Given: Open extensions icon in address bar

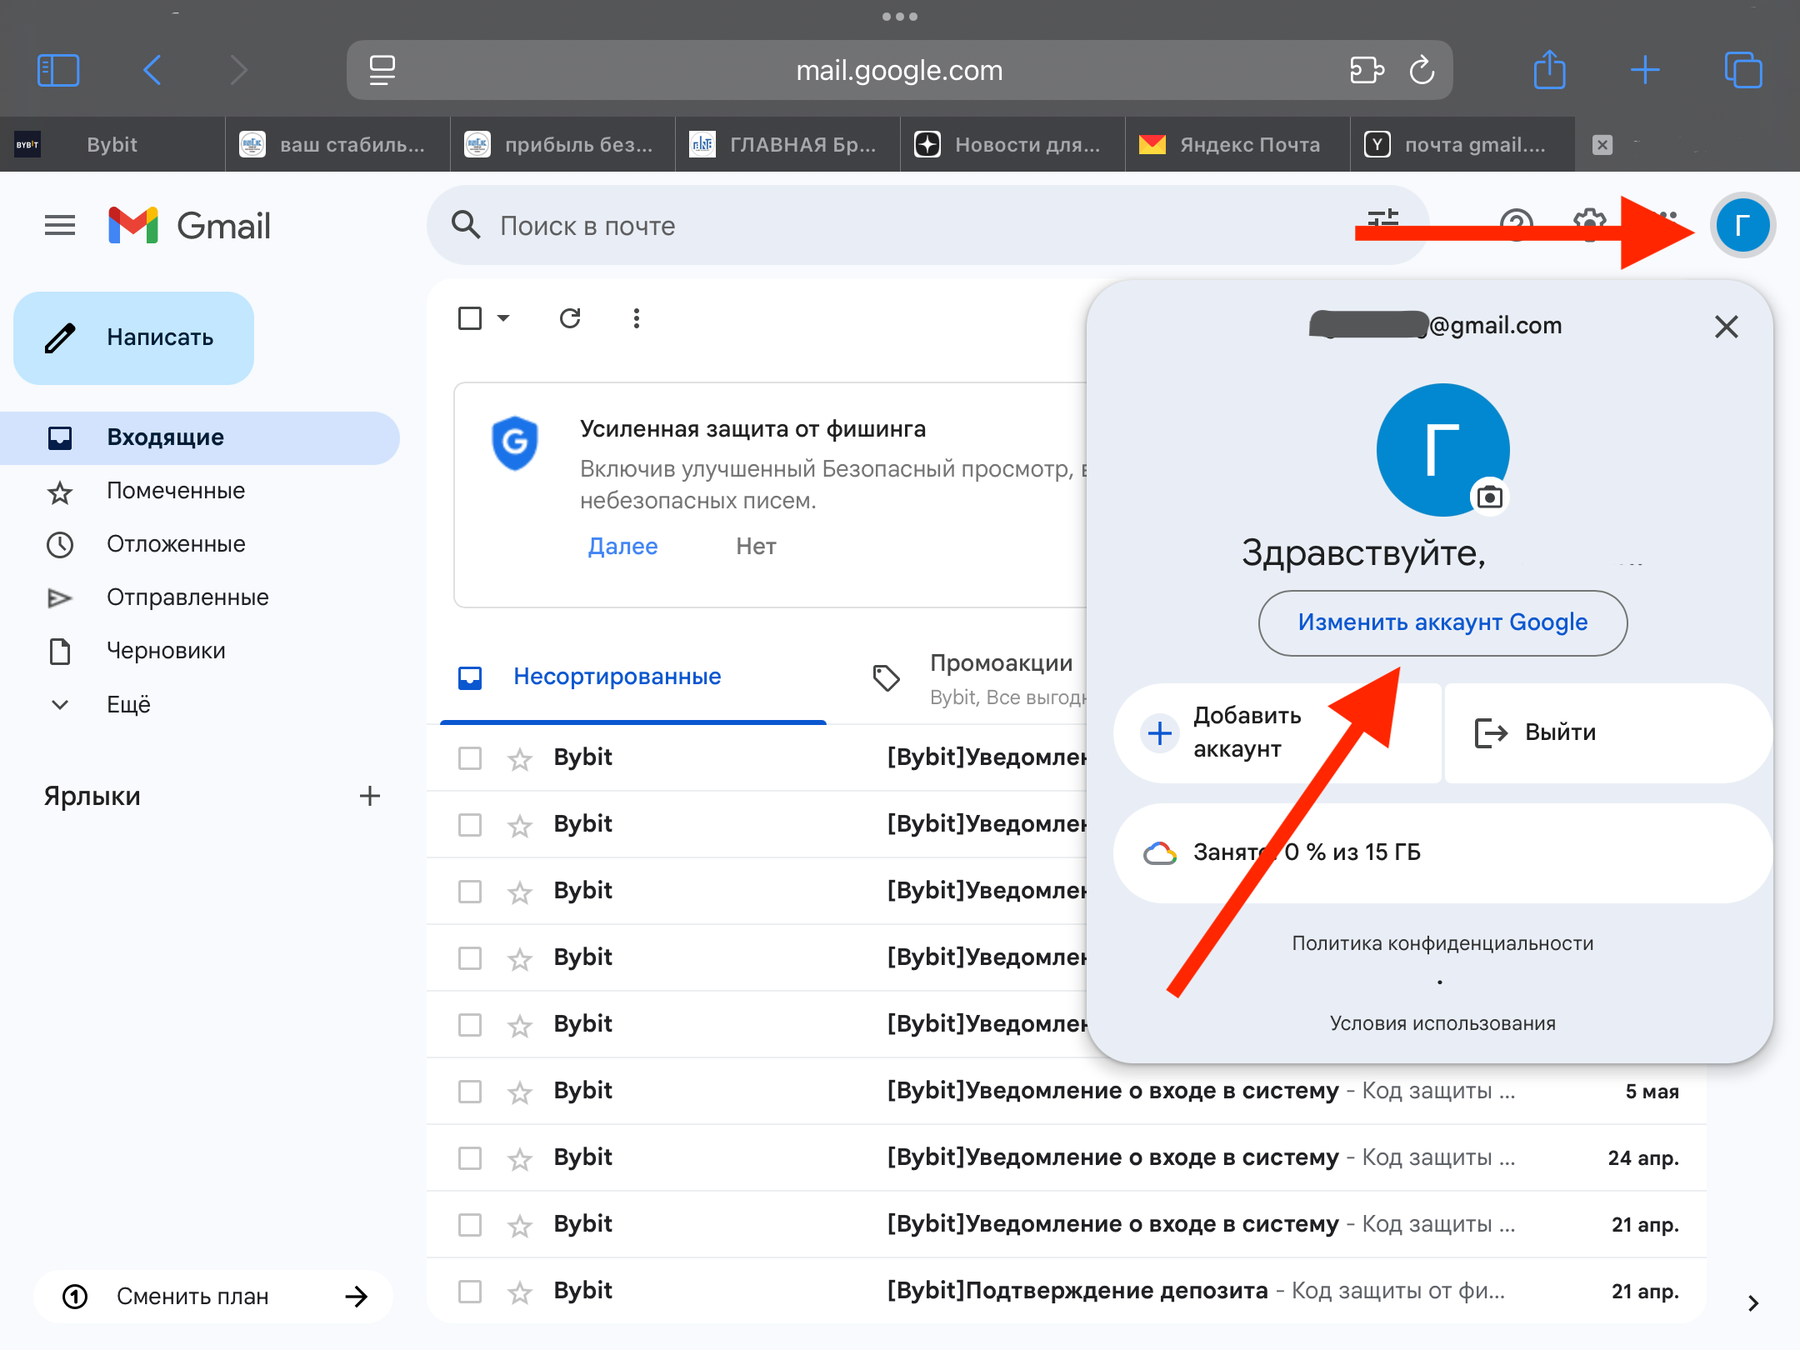Looking at the screenshot, I should (1366, 70).
